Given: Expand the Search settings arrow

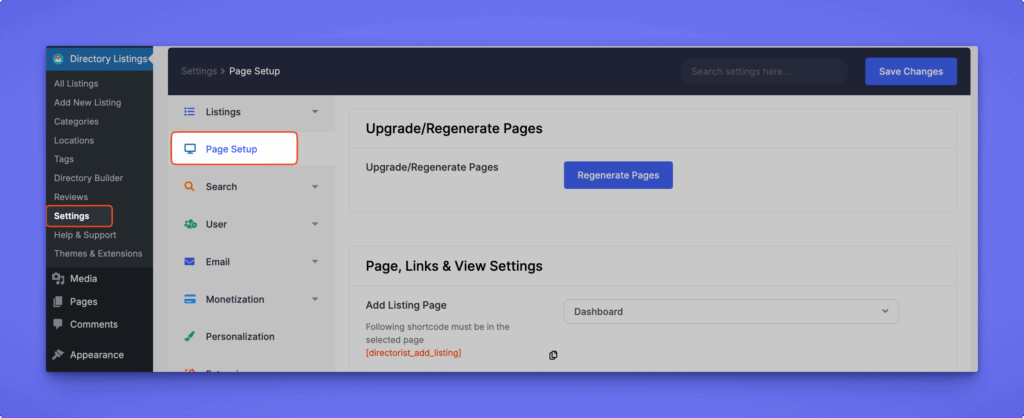Looking at the screenshot, I should pos(315,187).
